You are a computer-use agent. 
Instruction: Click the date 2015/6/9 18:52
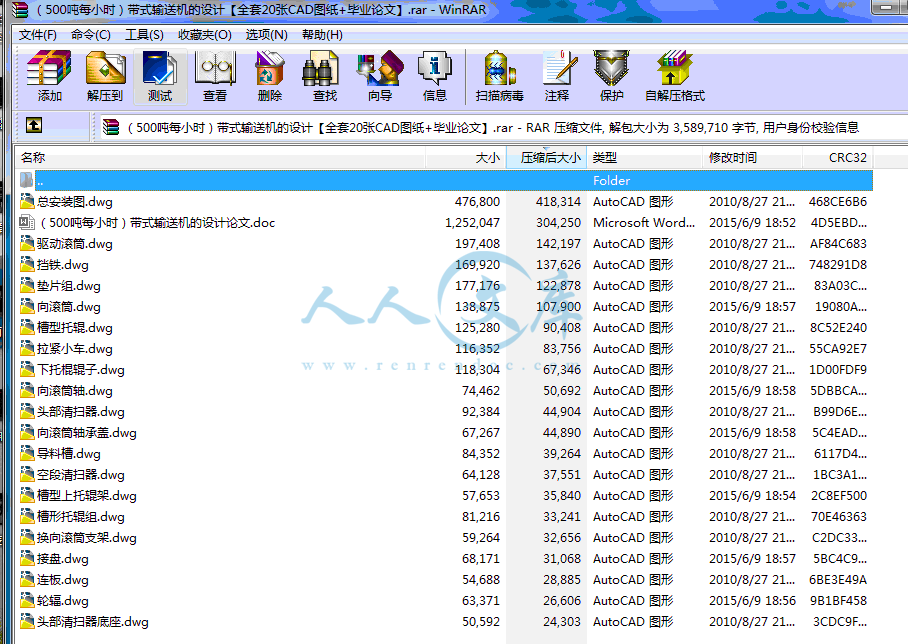pos(752,222)
